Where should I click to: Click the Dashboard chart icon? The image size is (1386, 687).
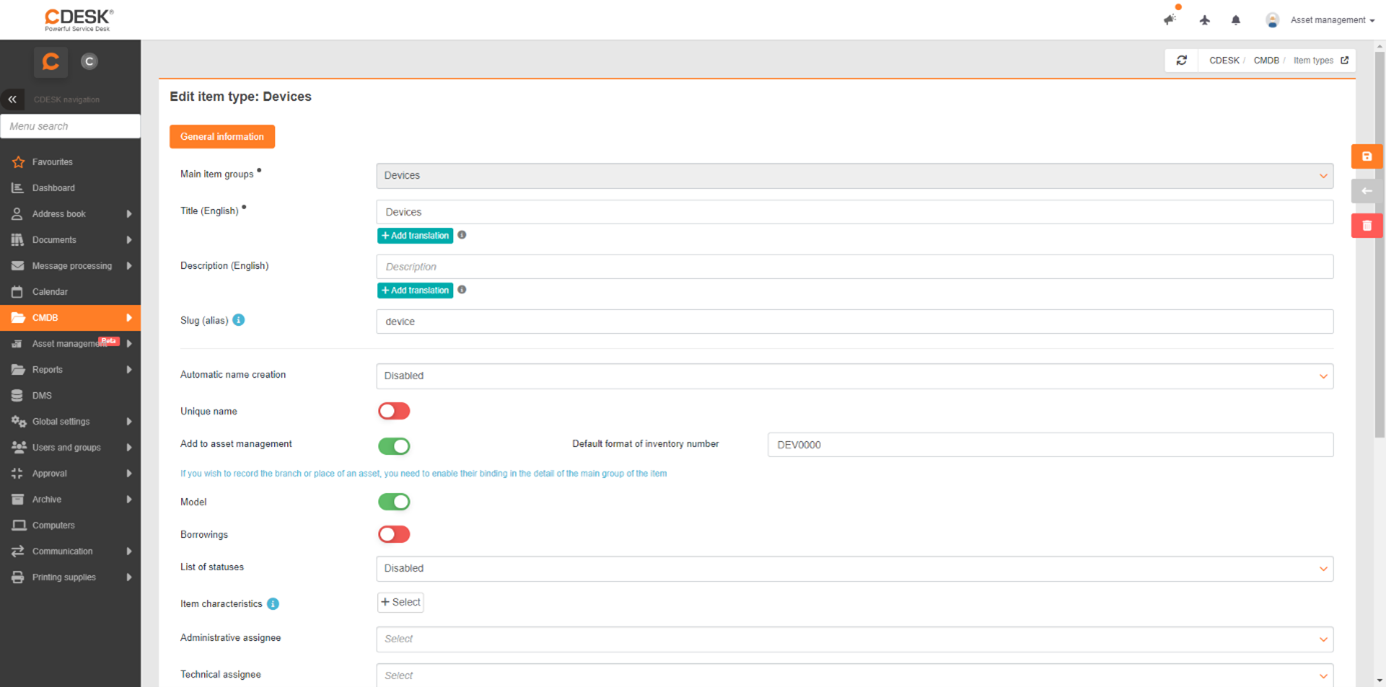pos(18,188)
